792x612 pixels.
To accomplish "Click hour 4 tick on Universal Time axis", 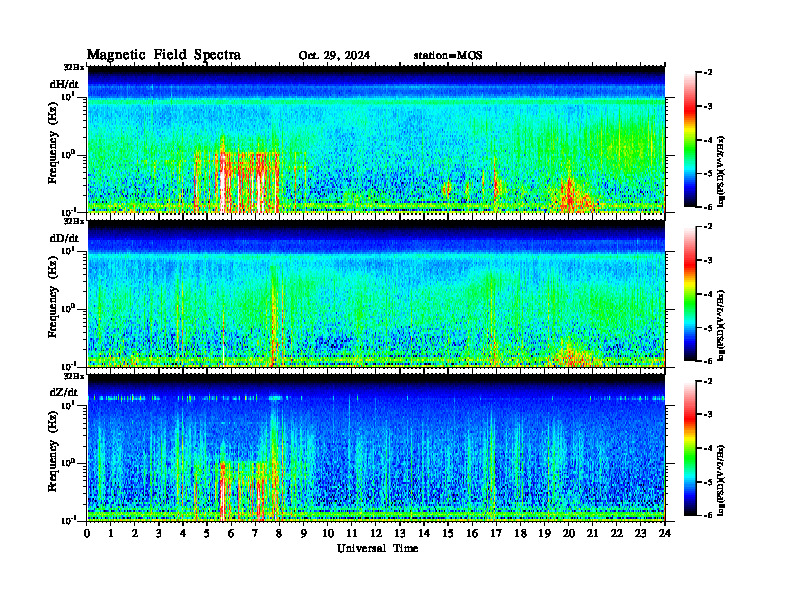I will (183, 534).
